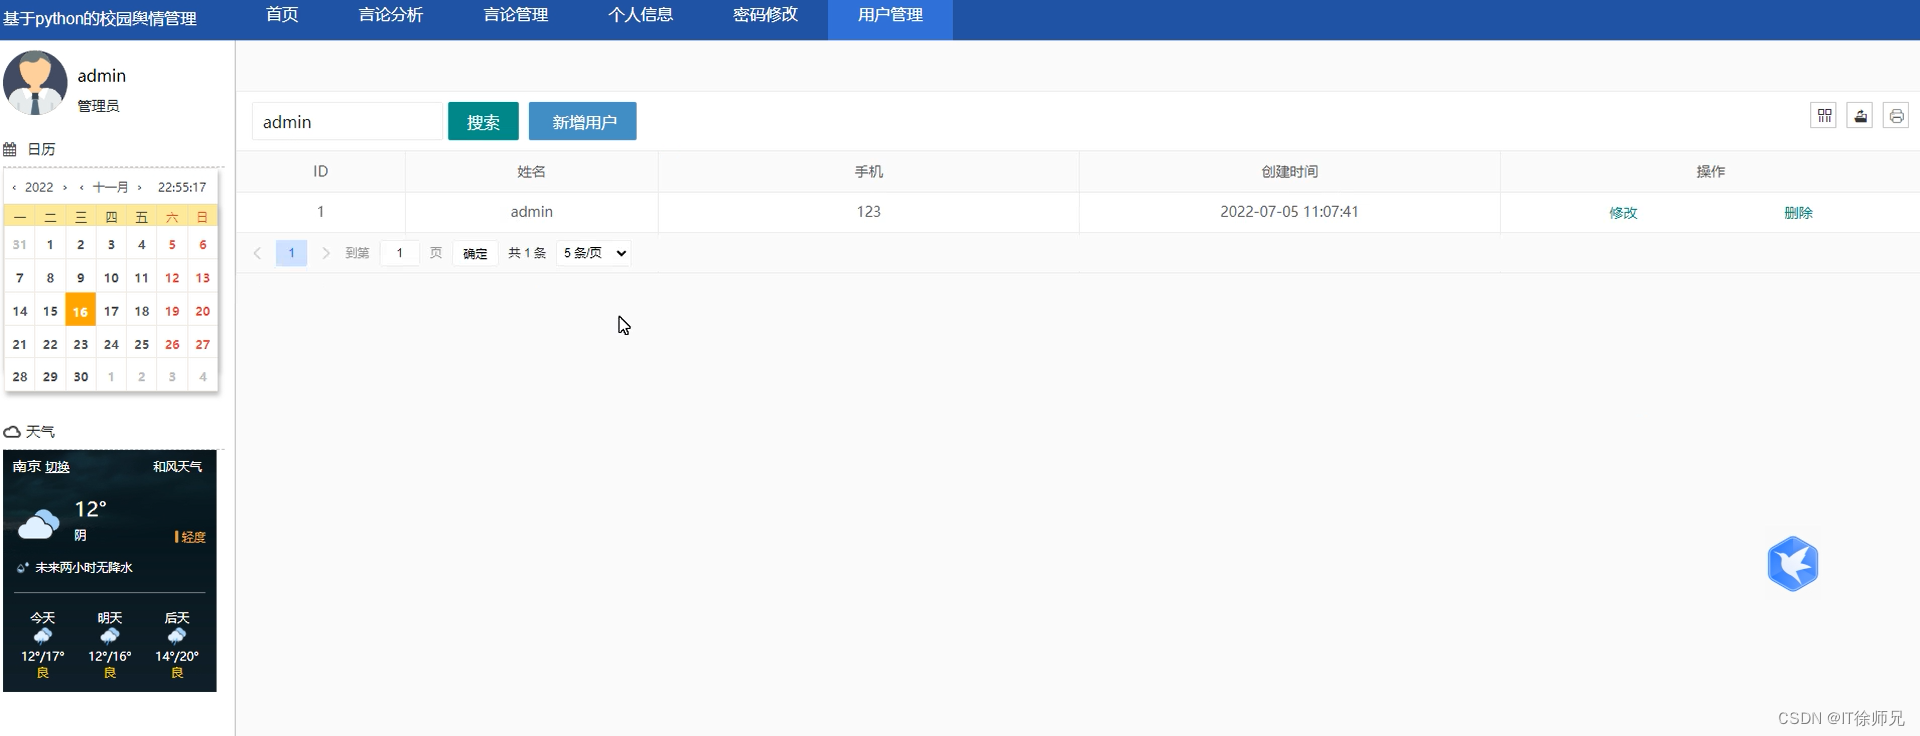
Task: Go to previous month before 十一月
Action: click(x=82, y=187)
